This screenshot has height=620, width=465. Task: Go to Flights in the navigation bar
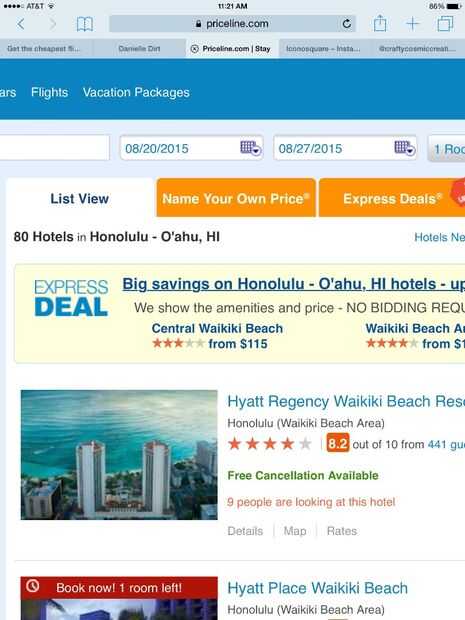pos(49,93)
